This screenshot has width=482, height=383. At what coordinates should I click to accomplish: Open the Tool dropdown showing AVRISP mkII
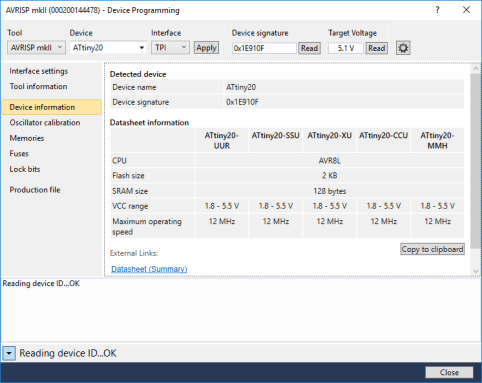coord(36,48)
